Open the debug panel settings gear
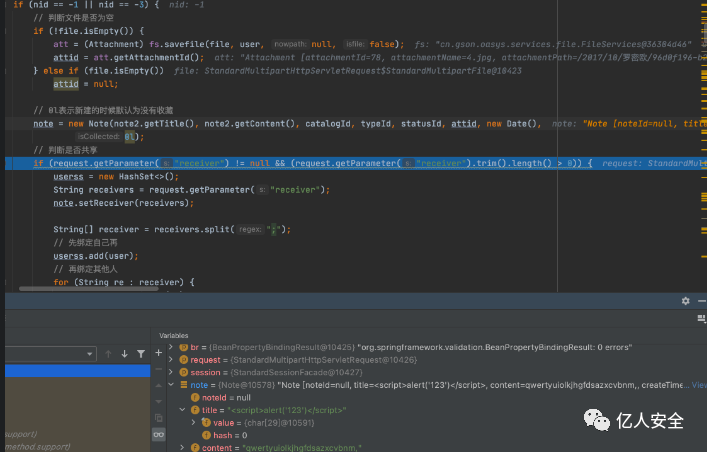The image size is (707, 452). pyautogui.click(x=685, y=301)
